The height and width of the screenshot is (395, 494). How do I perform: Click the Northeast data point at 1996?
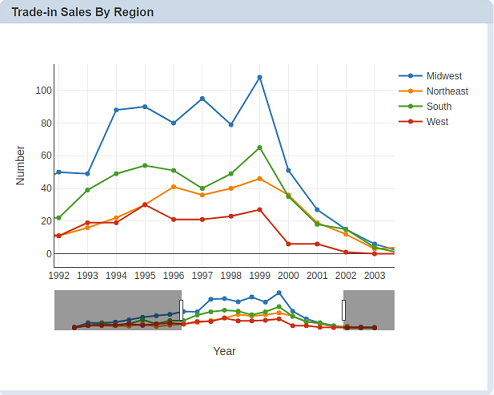173,187
